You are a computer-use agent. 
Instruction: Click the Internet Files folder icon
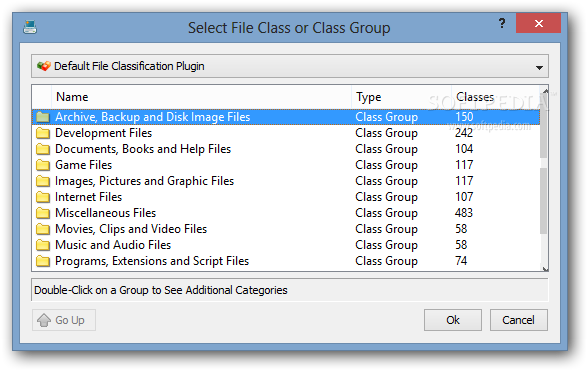click(x=43, y=197)
